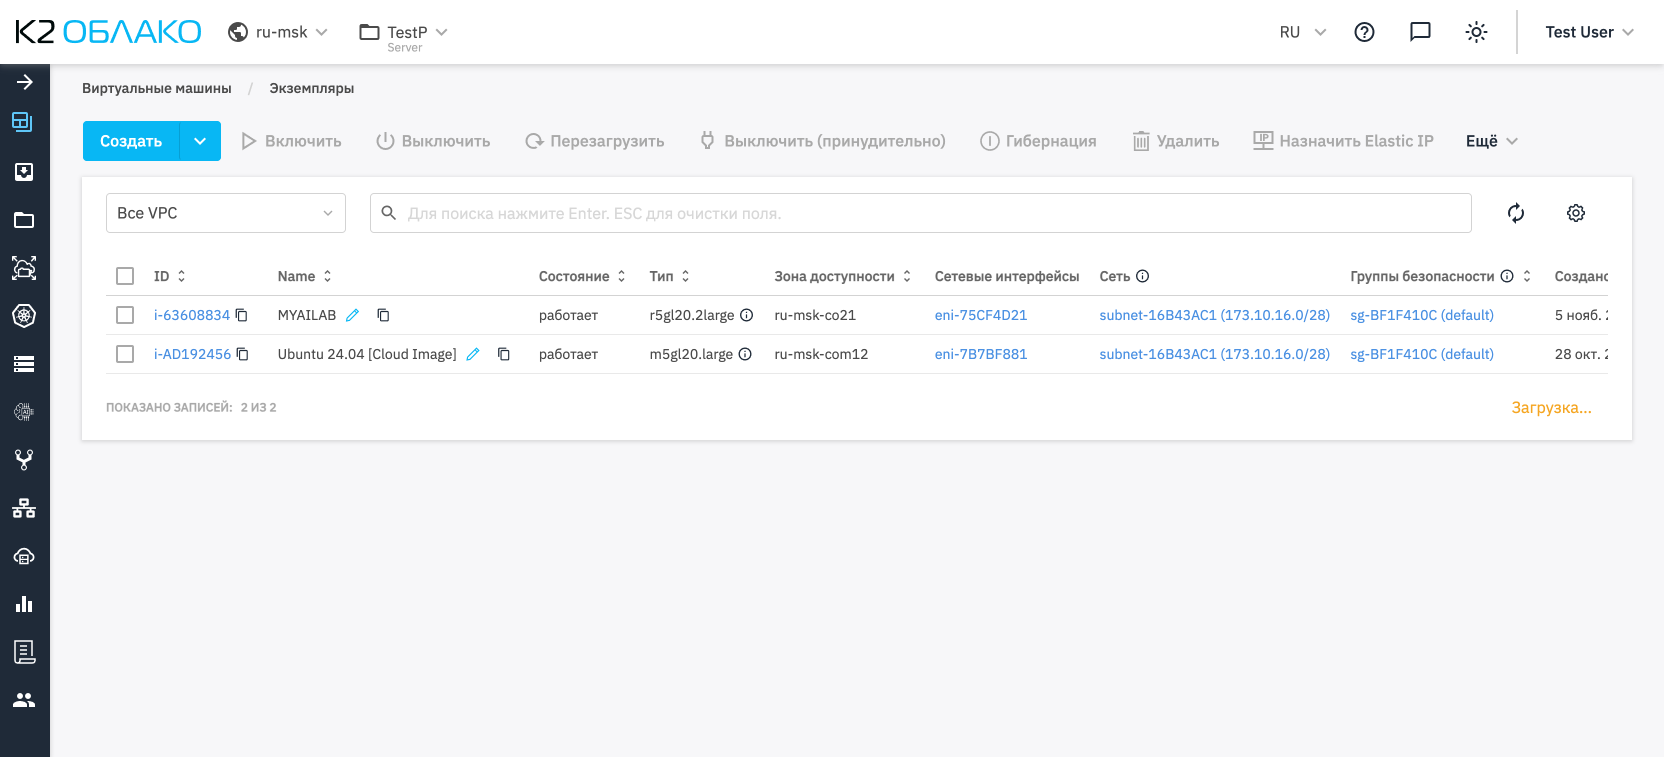Open the ru-msk region selector
1664x757 pixels.
(278, 32)
